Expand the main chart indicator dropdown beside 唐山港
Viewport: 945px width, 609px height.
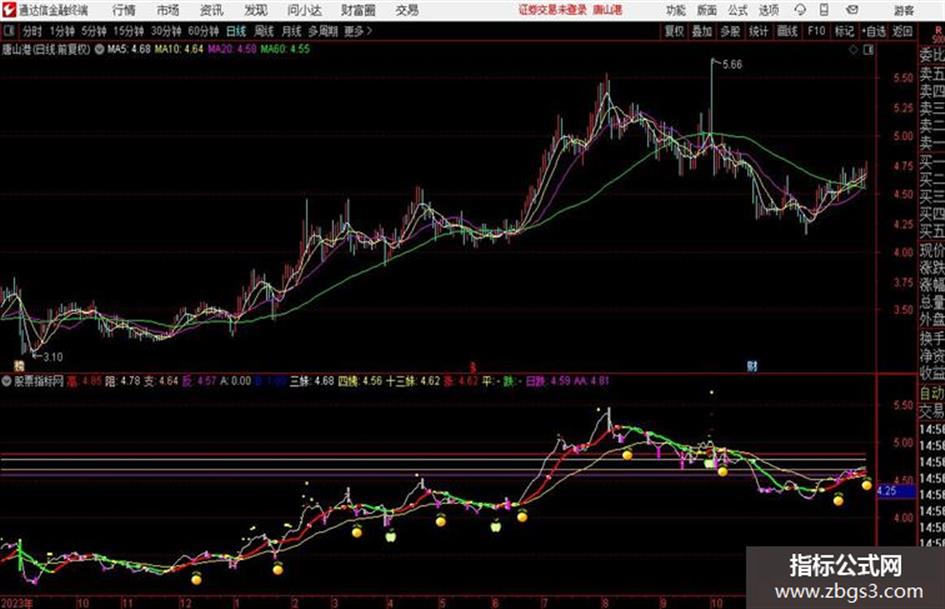(x=99, y=49)
